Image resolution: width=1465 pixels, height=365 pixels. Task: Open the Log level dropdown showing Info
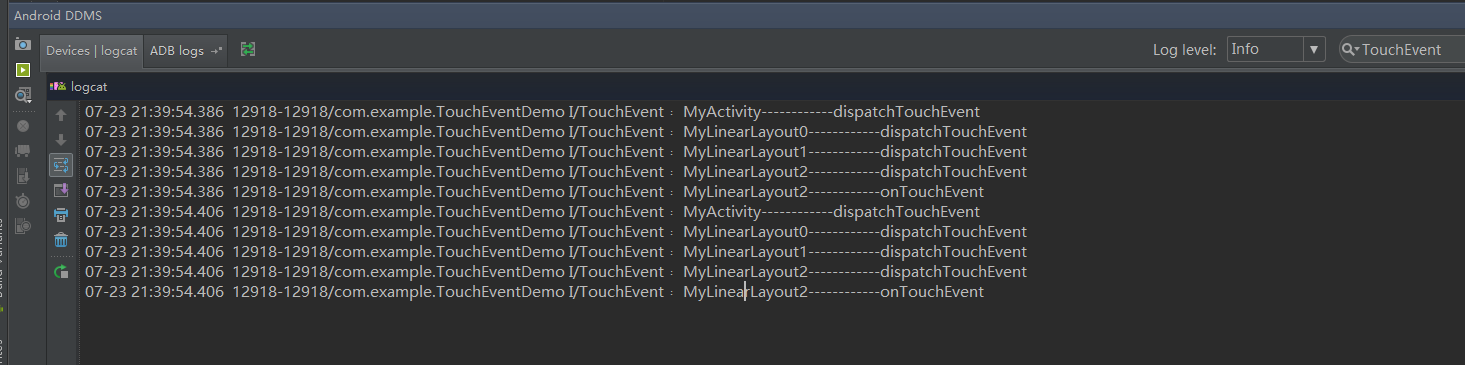click(x=1276, y=49)
